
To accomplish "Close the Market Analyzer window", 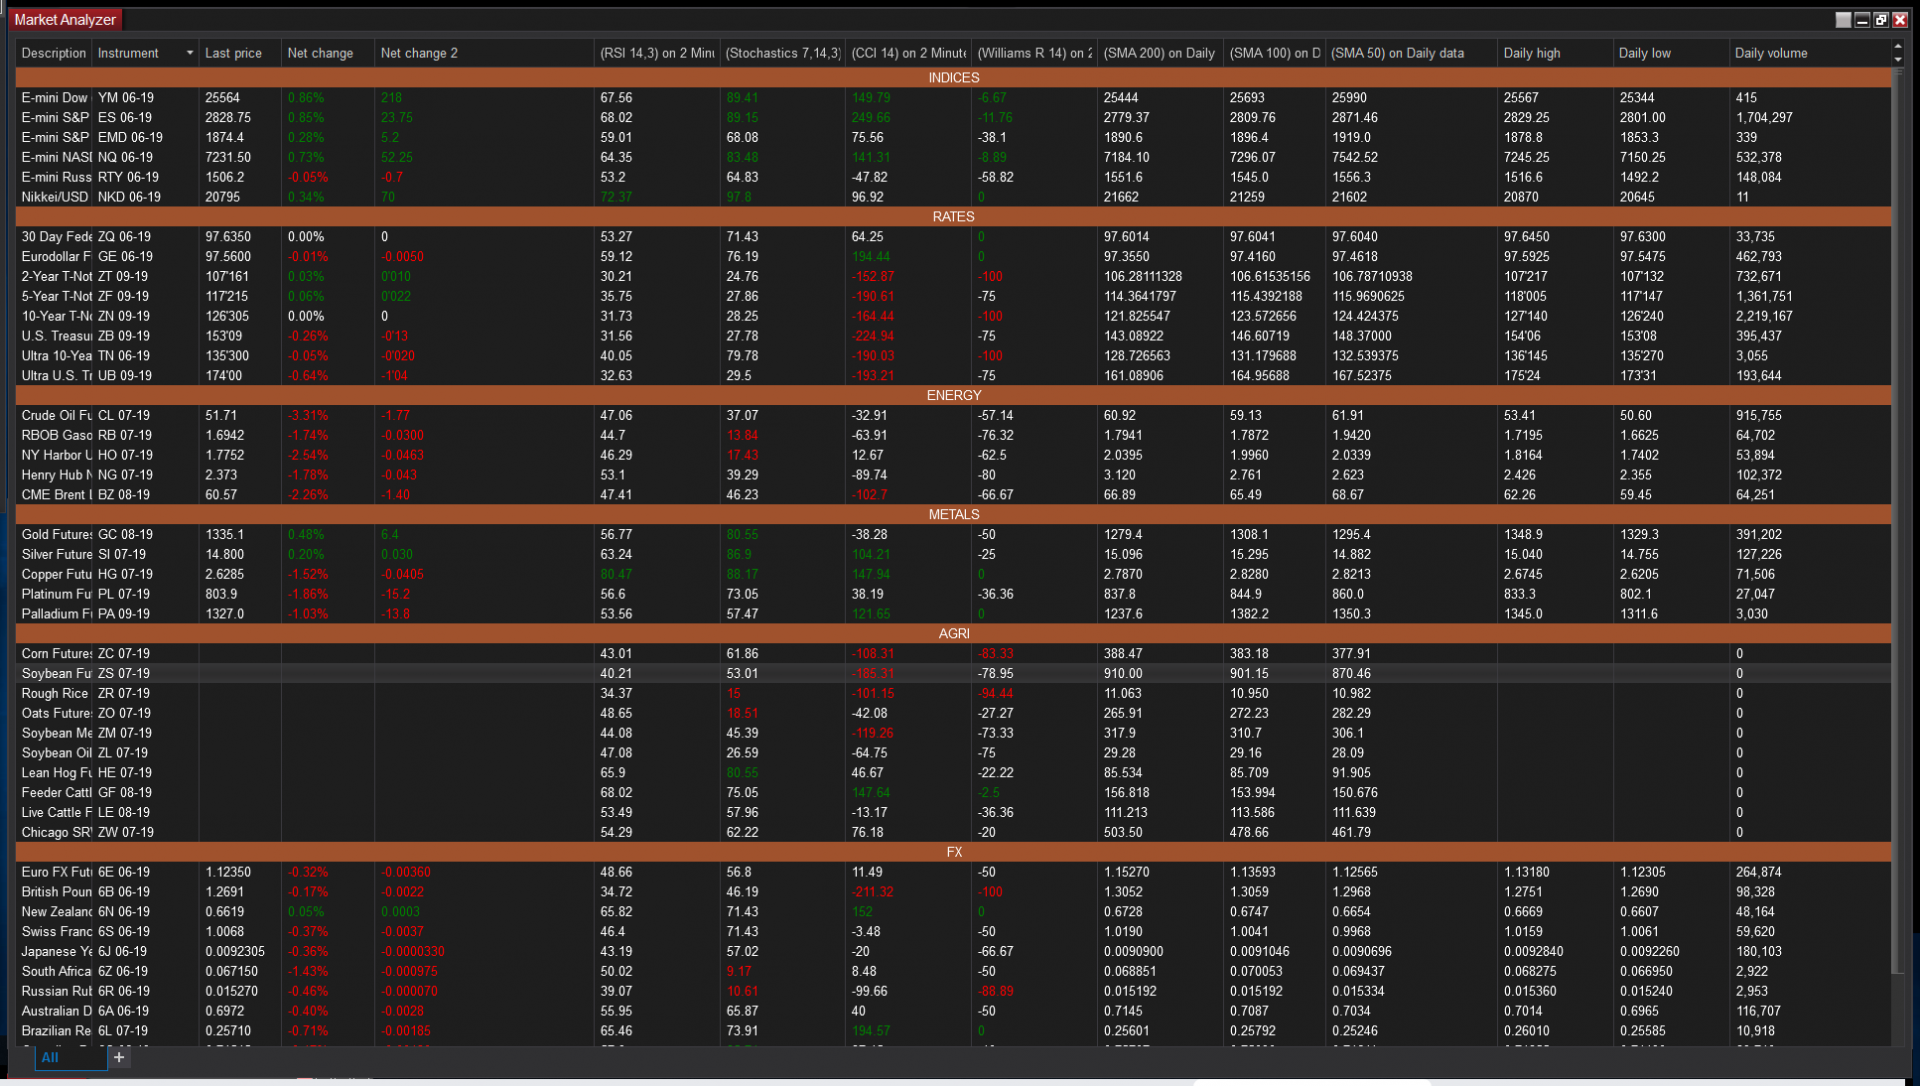I will [1900, 20].
